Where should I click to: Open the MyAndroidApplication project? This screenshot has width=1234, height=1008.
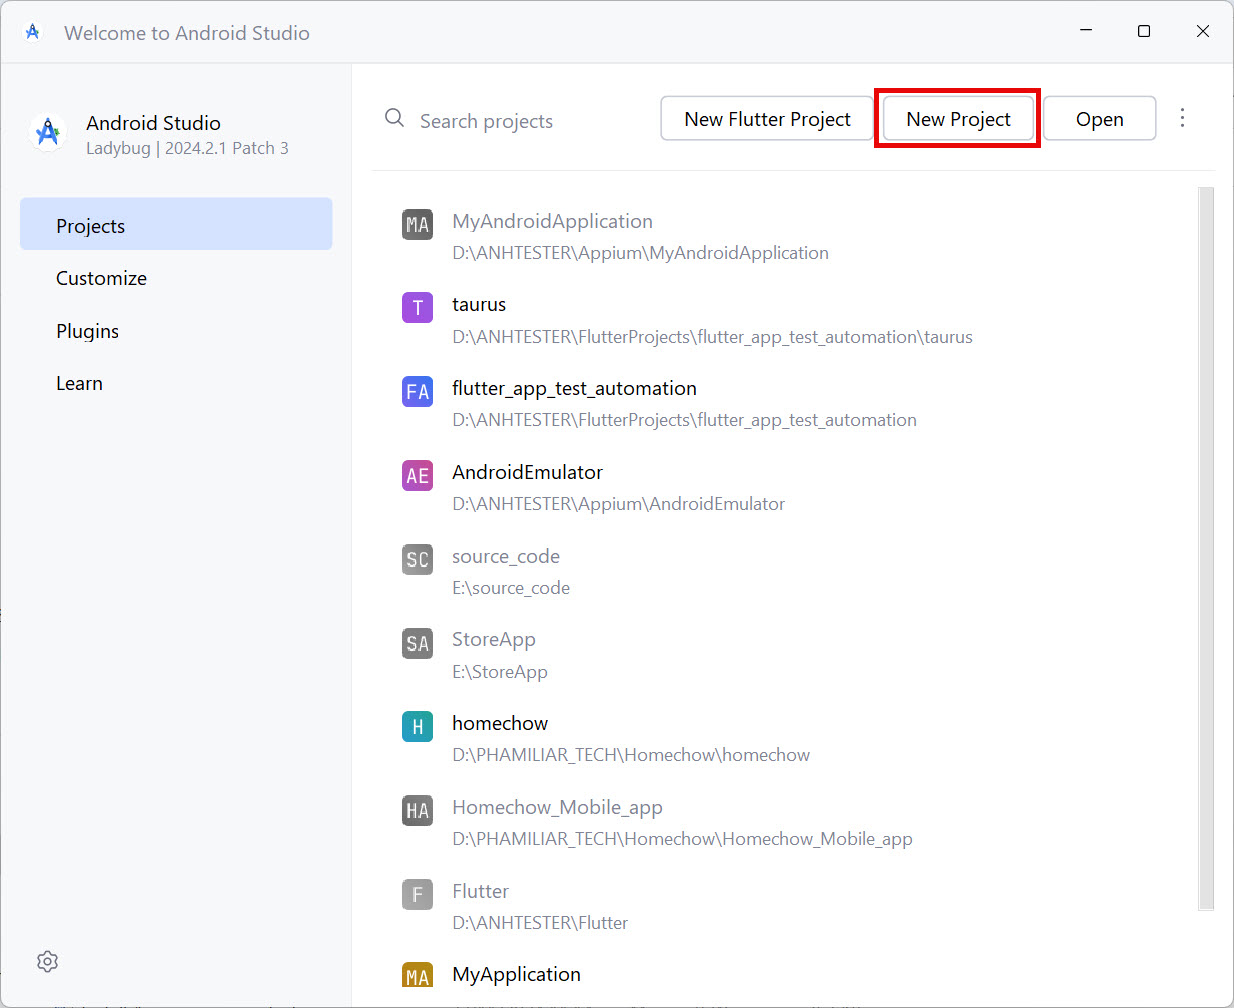pos(785,236)
